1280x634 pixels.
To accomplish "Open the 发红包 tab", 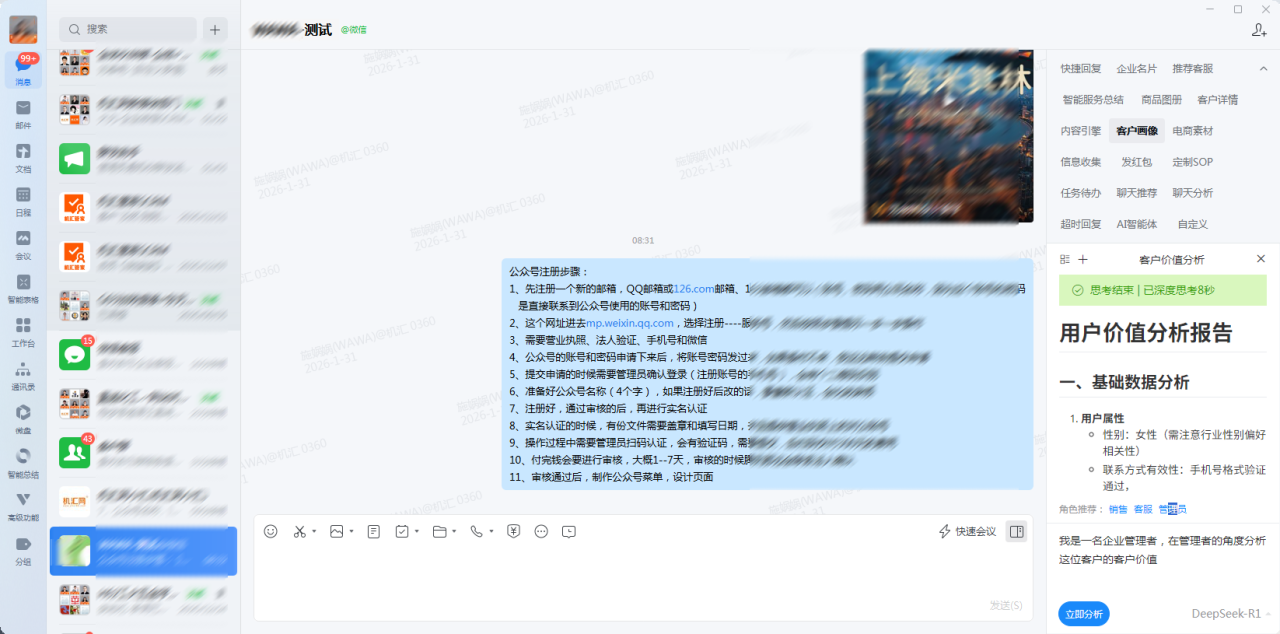I will tap(1135, 161).
